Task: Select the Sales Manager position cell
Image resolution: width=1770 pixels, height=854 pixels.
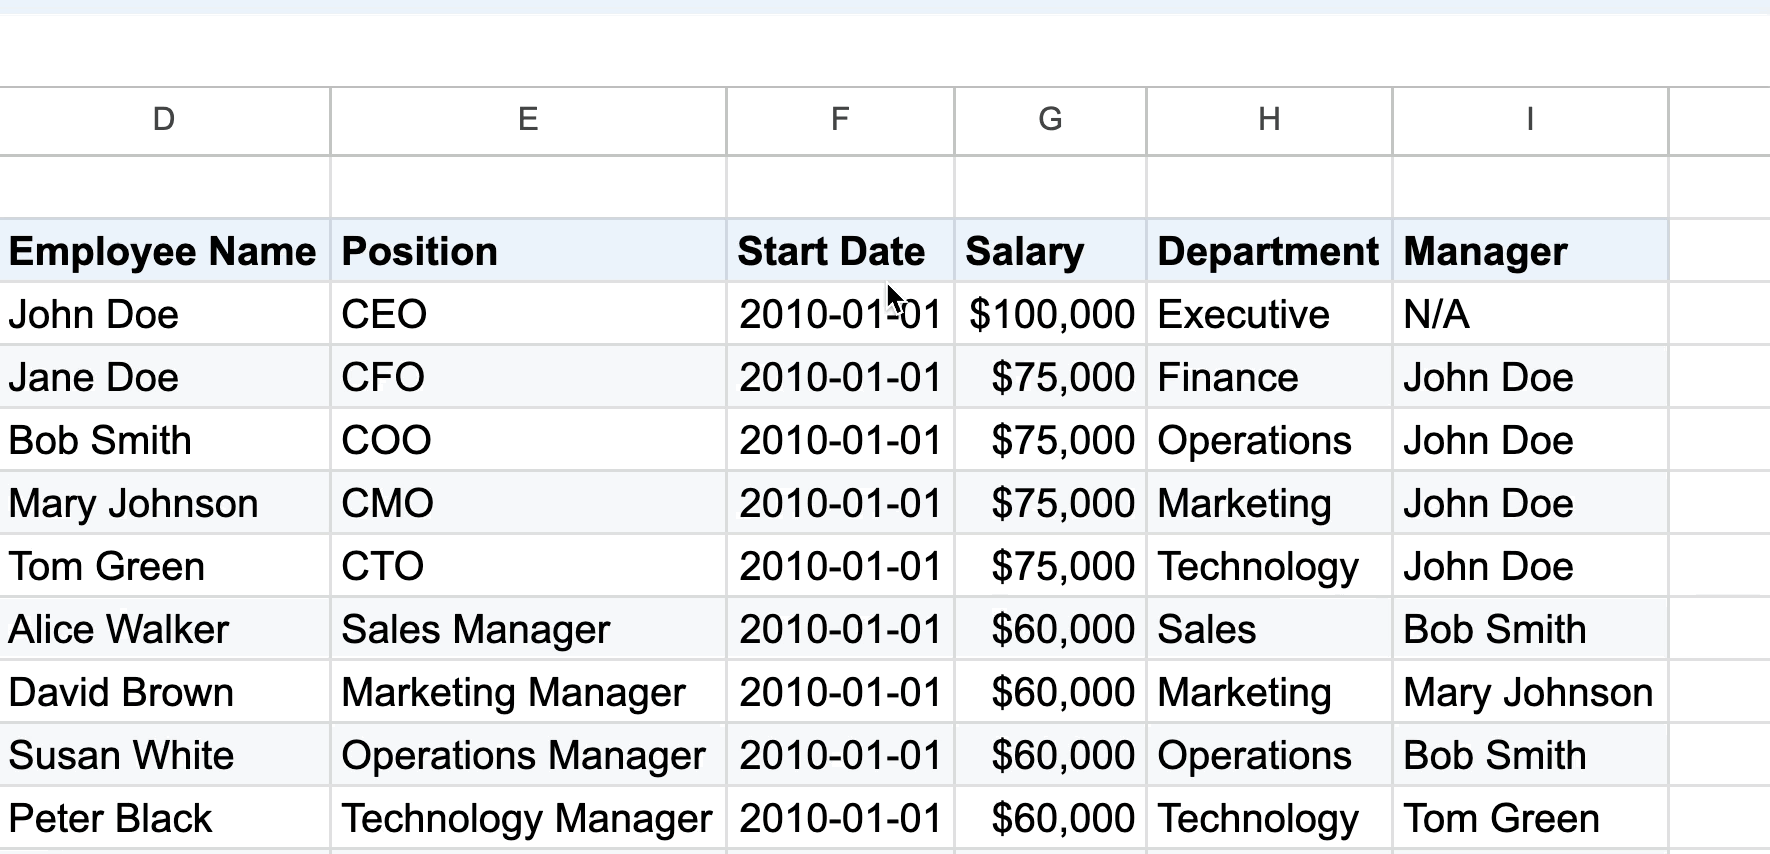Action: tap(476, 630)
